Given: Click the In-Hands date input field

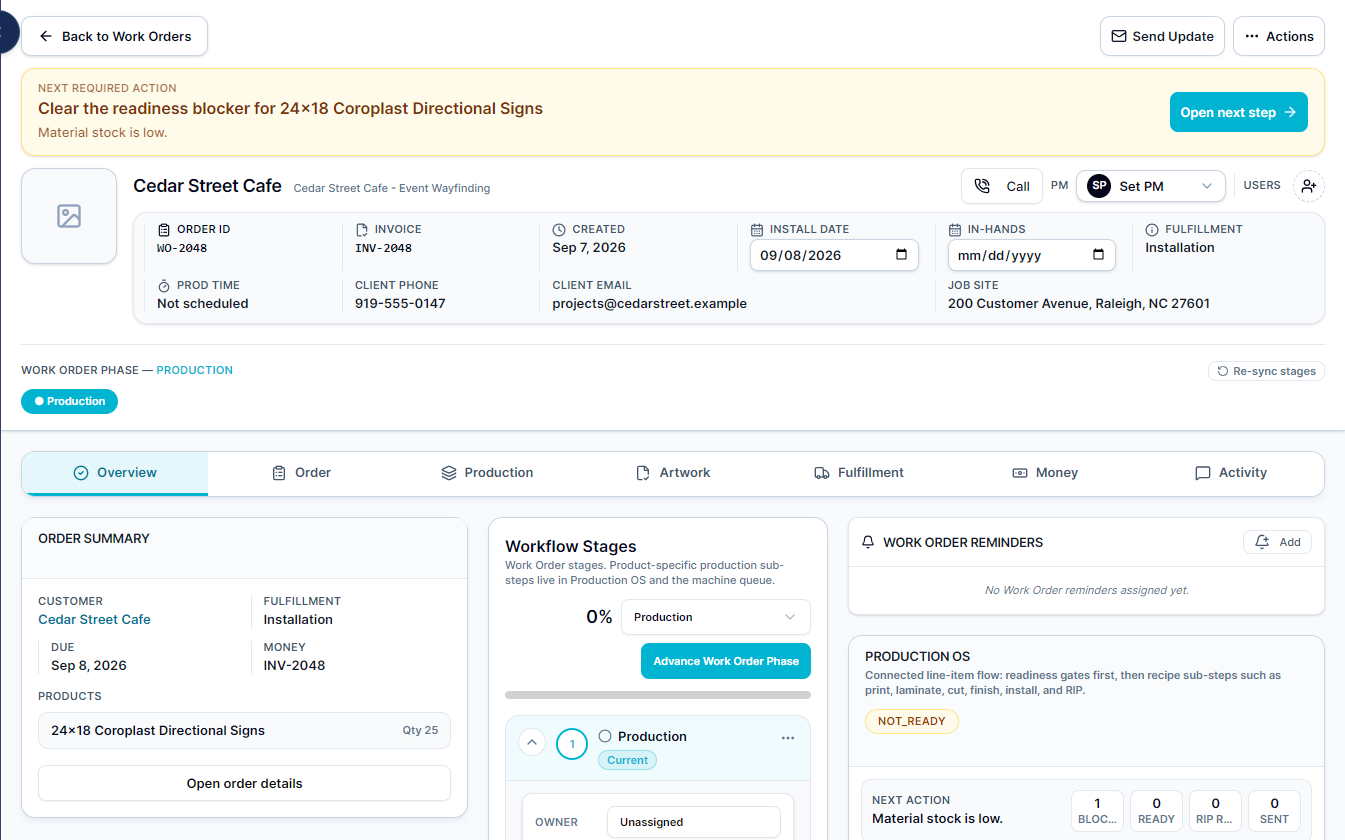Looking at the screenshot, I should tap(1032, 255).
